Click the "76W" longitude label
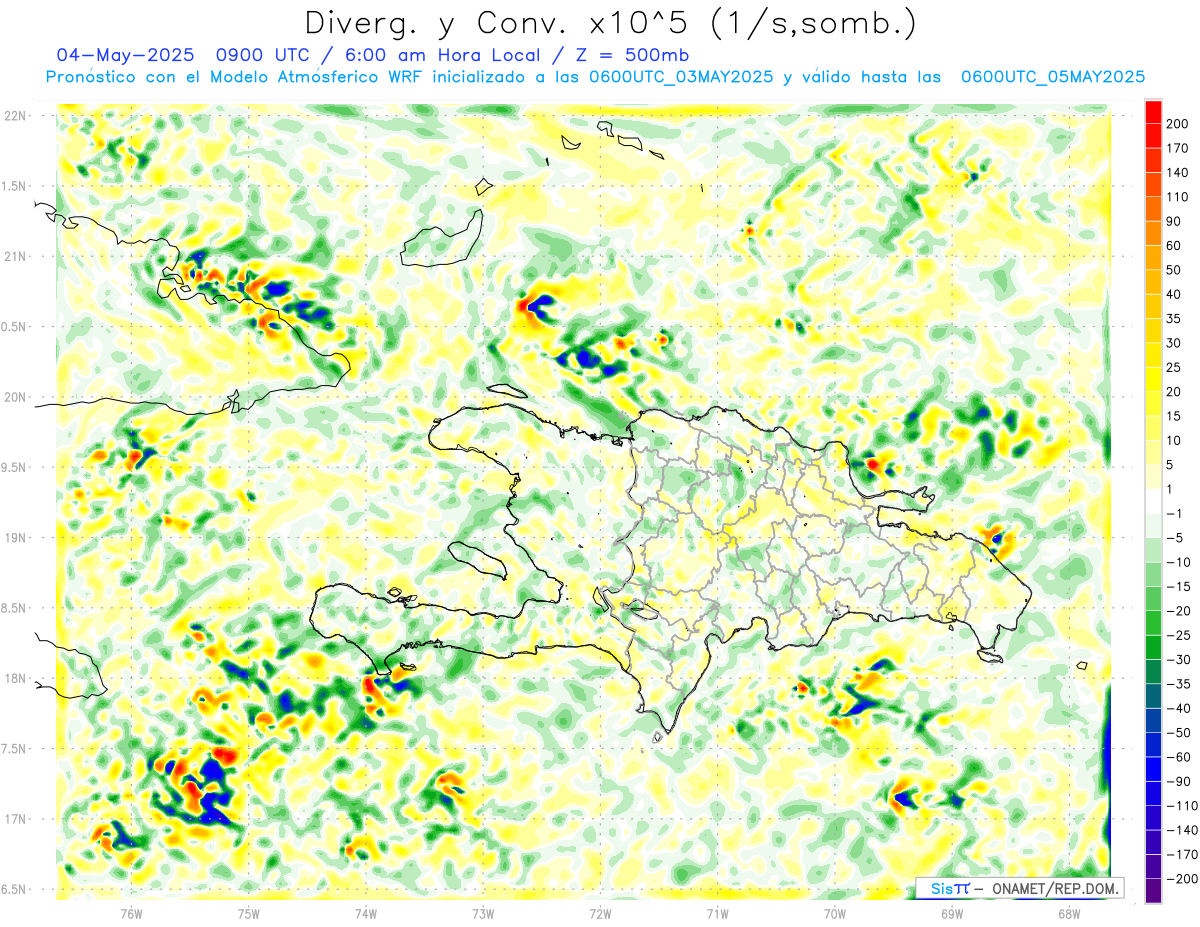Screen dimensions: 1200x927 [x=131, y=913]
